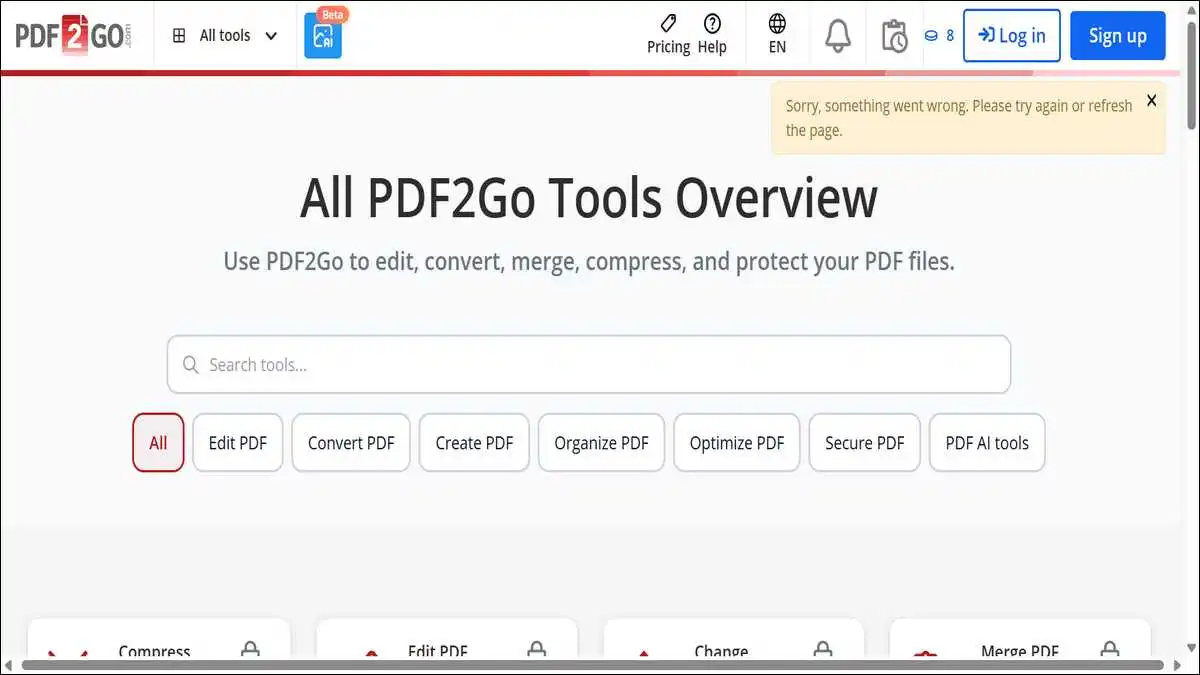Click the PDF2Go logo
1200x675 pixels.
pyautogui.click(x=72, y=35)
